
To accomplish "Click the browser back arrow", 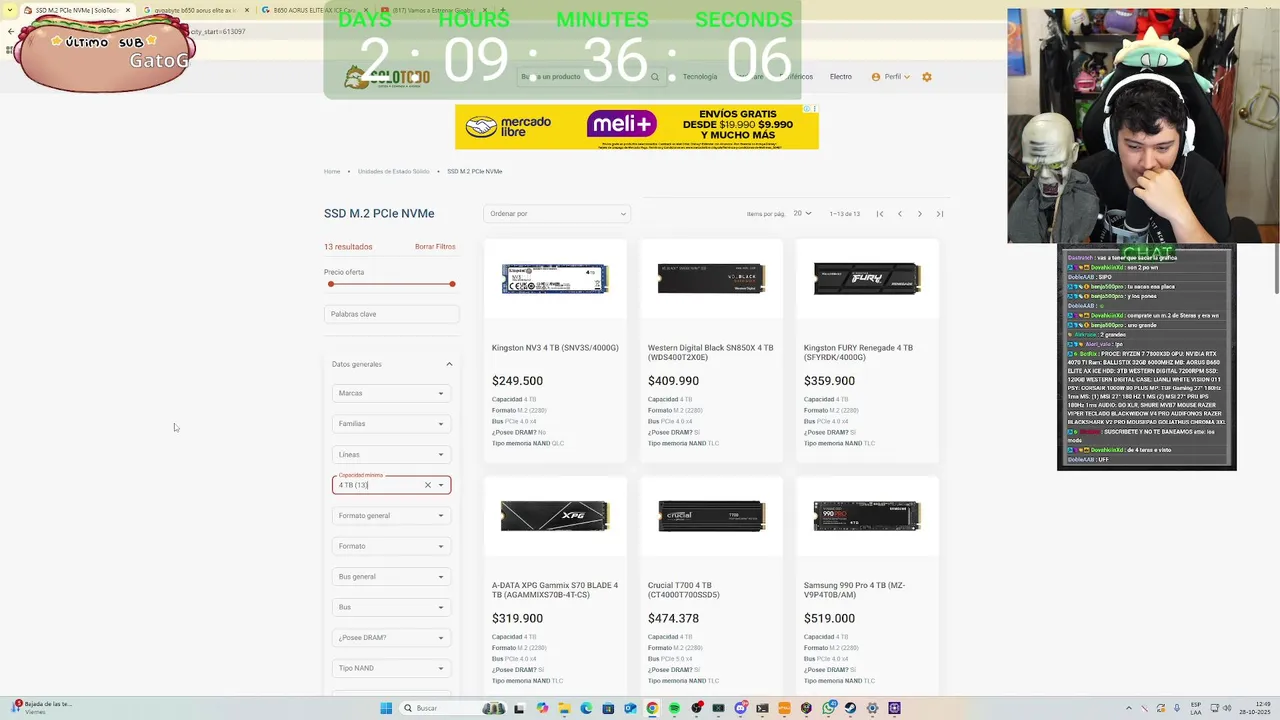I will [11, 31].
